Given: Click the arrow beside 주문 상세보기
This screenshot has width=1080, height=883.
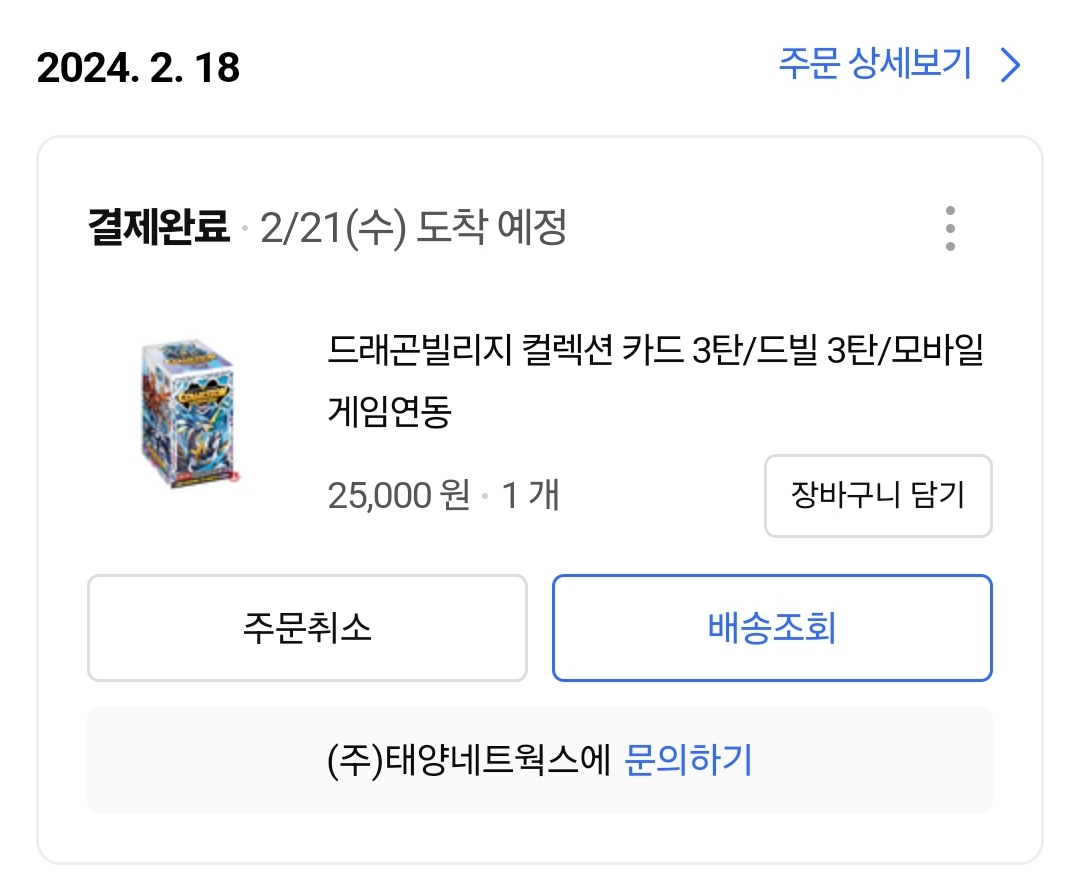Looking at the screenshot, I should pyautogui.click(x=1011, y=66).
